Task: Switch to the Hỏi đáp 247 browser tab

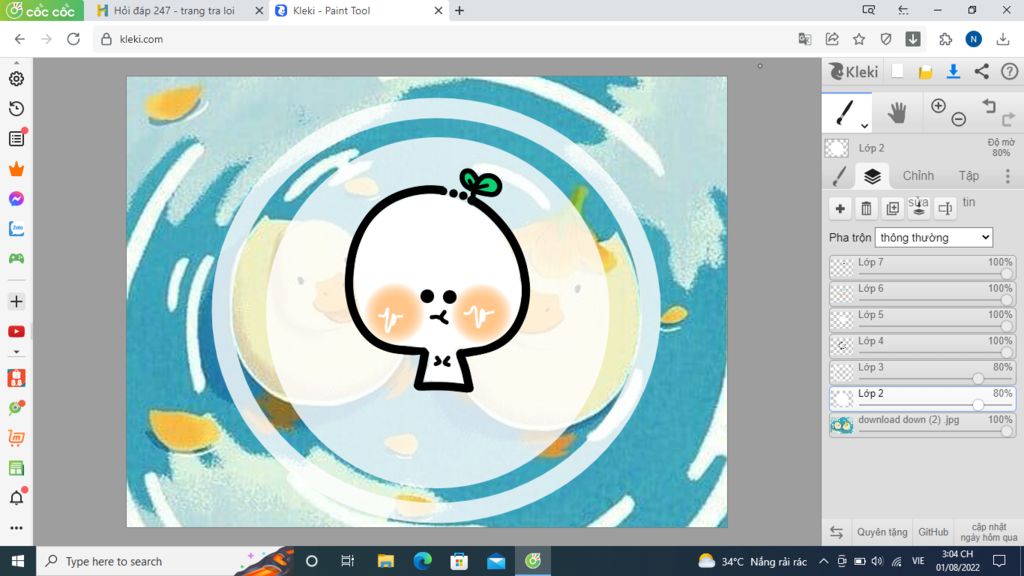Action: 176,10
